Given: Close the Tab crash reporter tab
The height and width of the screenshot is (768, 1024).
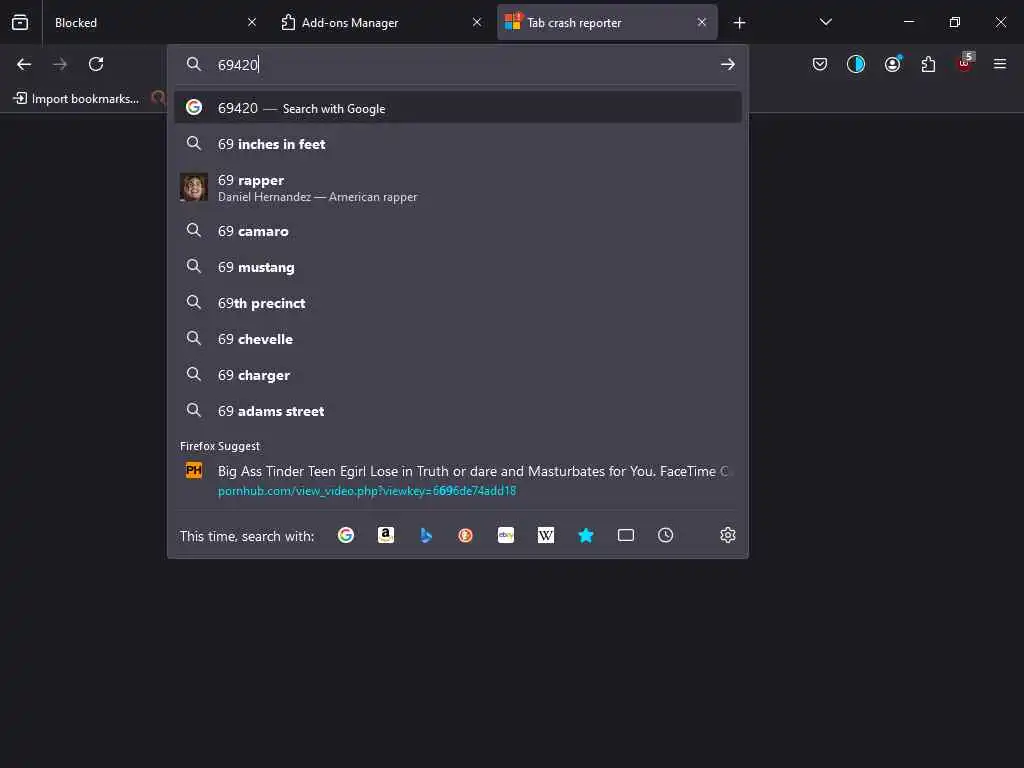Looking at the screenshot, I should [x=702, y=22].
